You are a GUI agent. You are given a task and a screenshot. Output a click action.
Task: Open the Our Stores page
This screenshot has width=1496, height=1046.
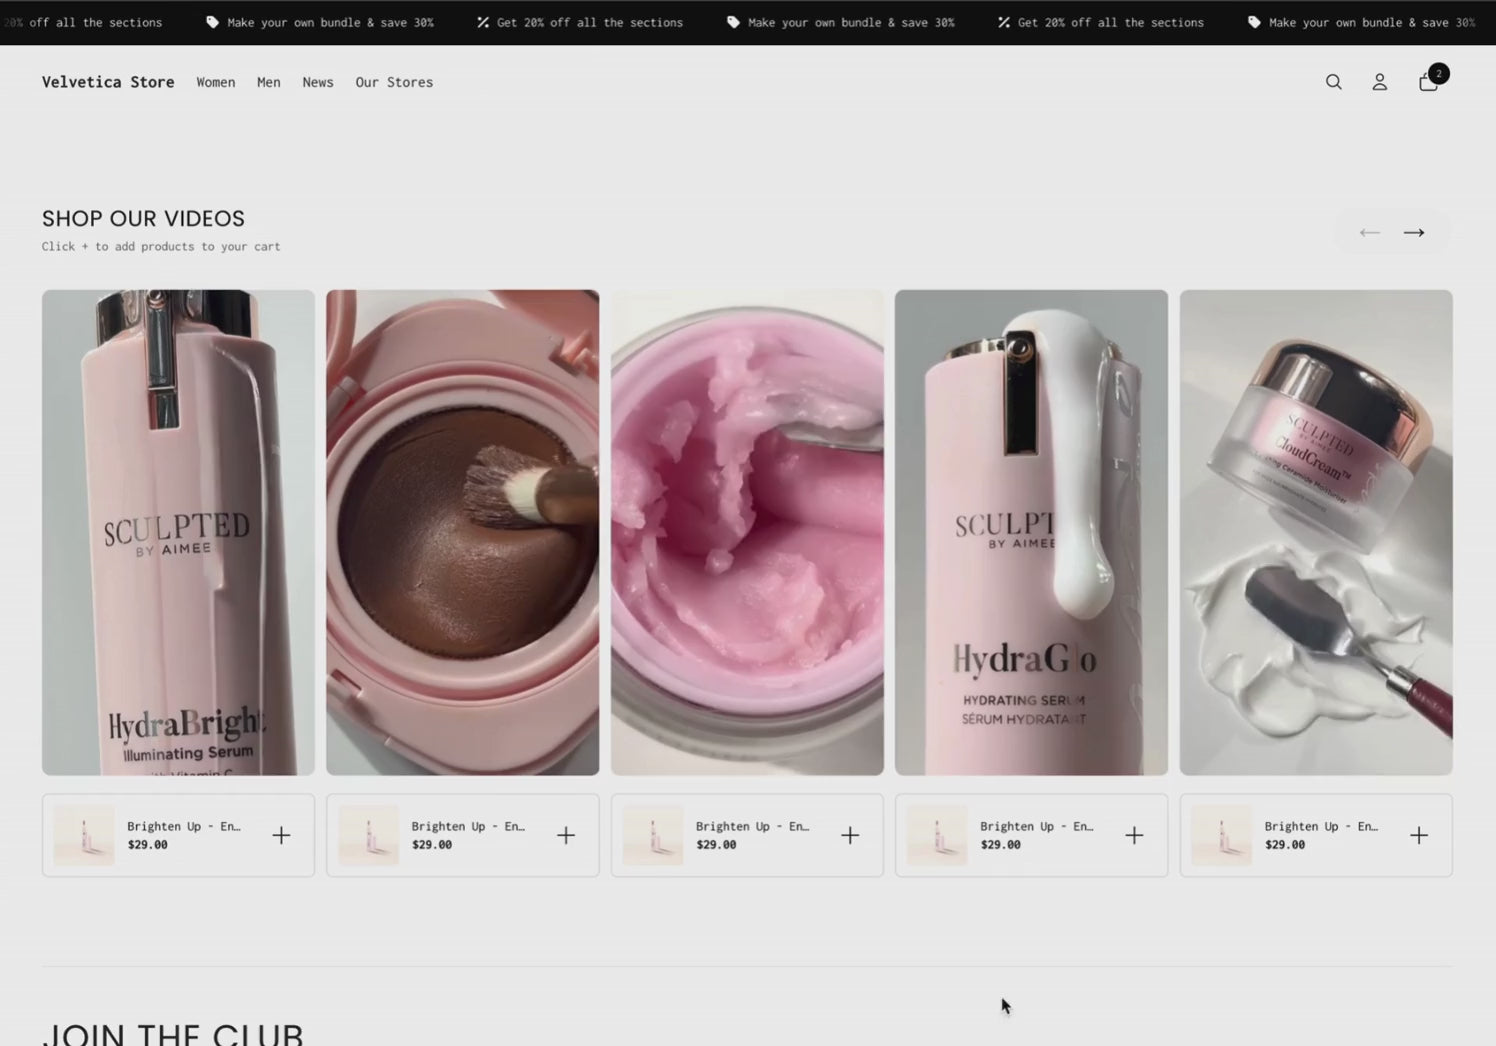(393, 82)
